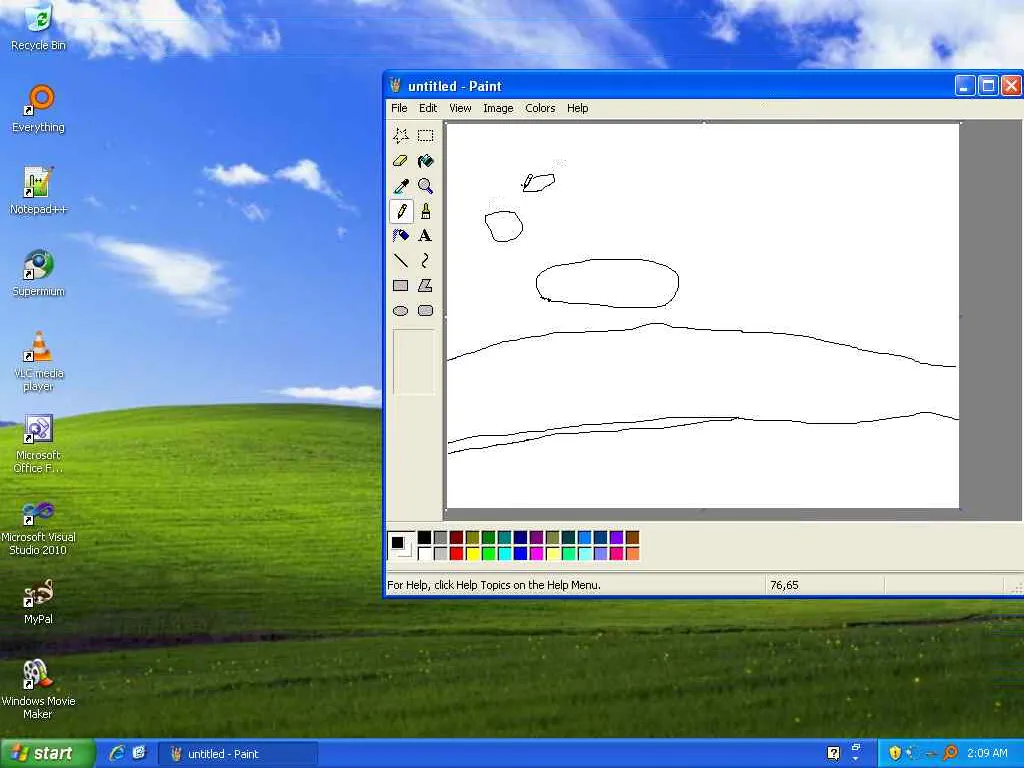Select the VLC media player shortcut
Screen dimensions: 1024x768
[39, 361]
